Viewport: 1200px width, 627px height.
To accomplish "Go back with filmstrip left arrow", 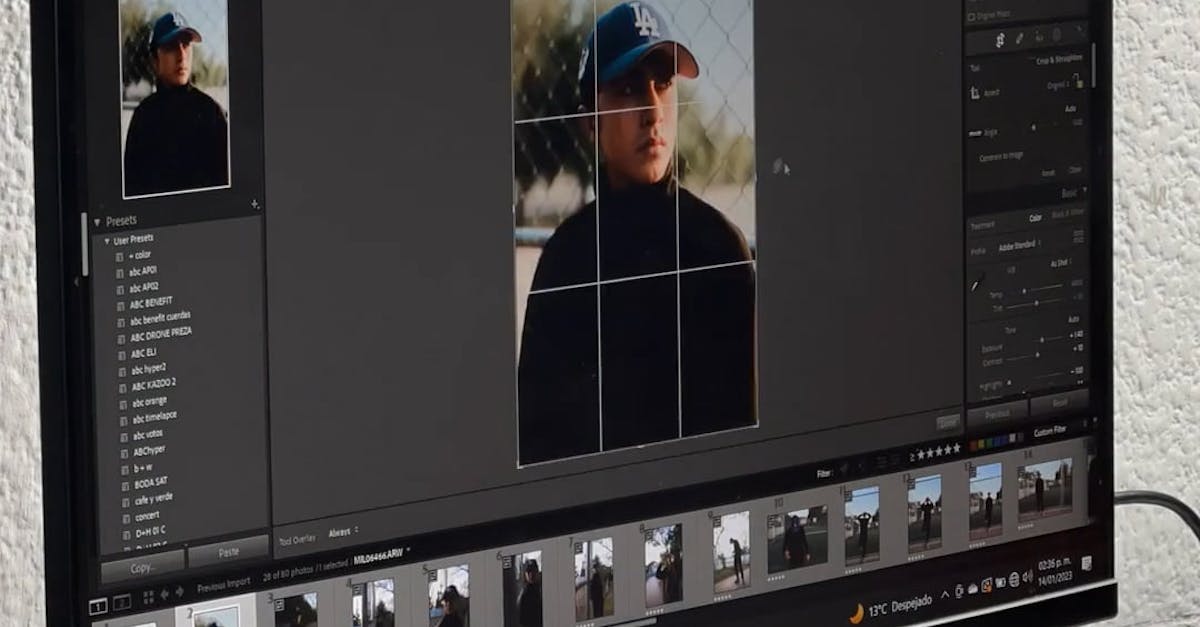I will click(166, 593).
